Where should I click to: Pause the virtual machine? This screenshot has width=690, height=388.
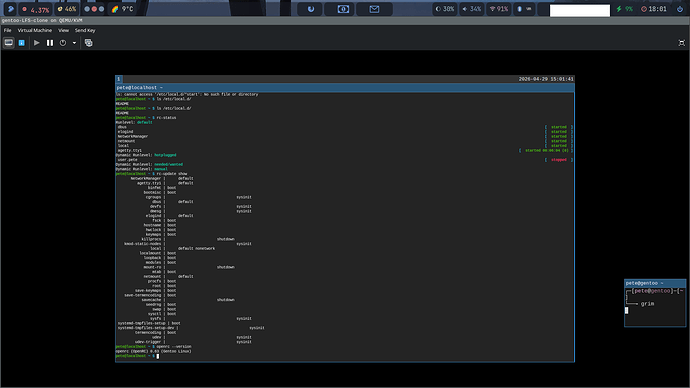pyautogui.click(x=50, y=43)
